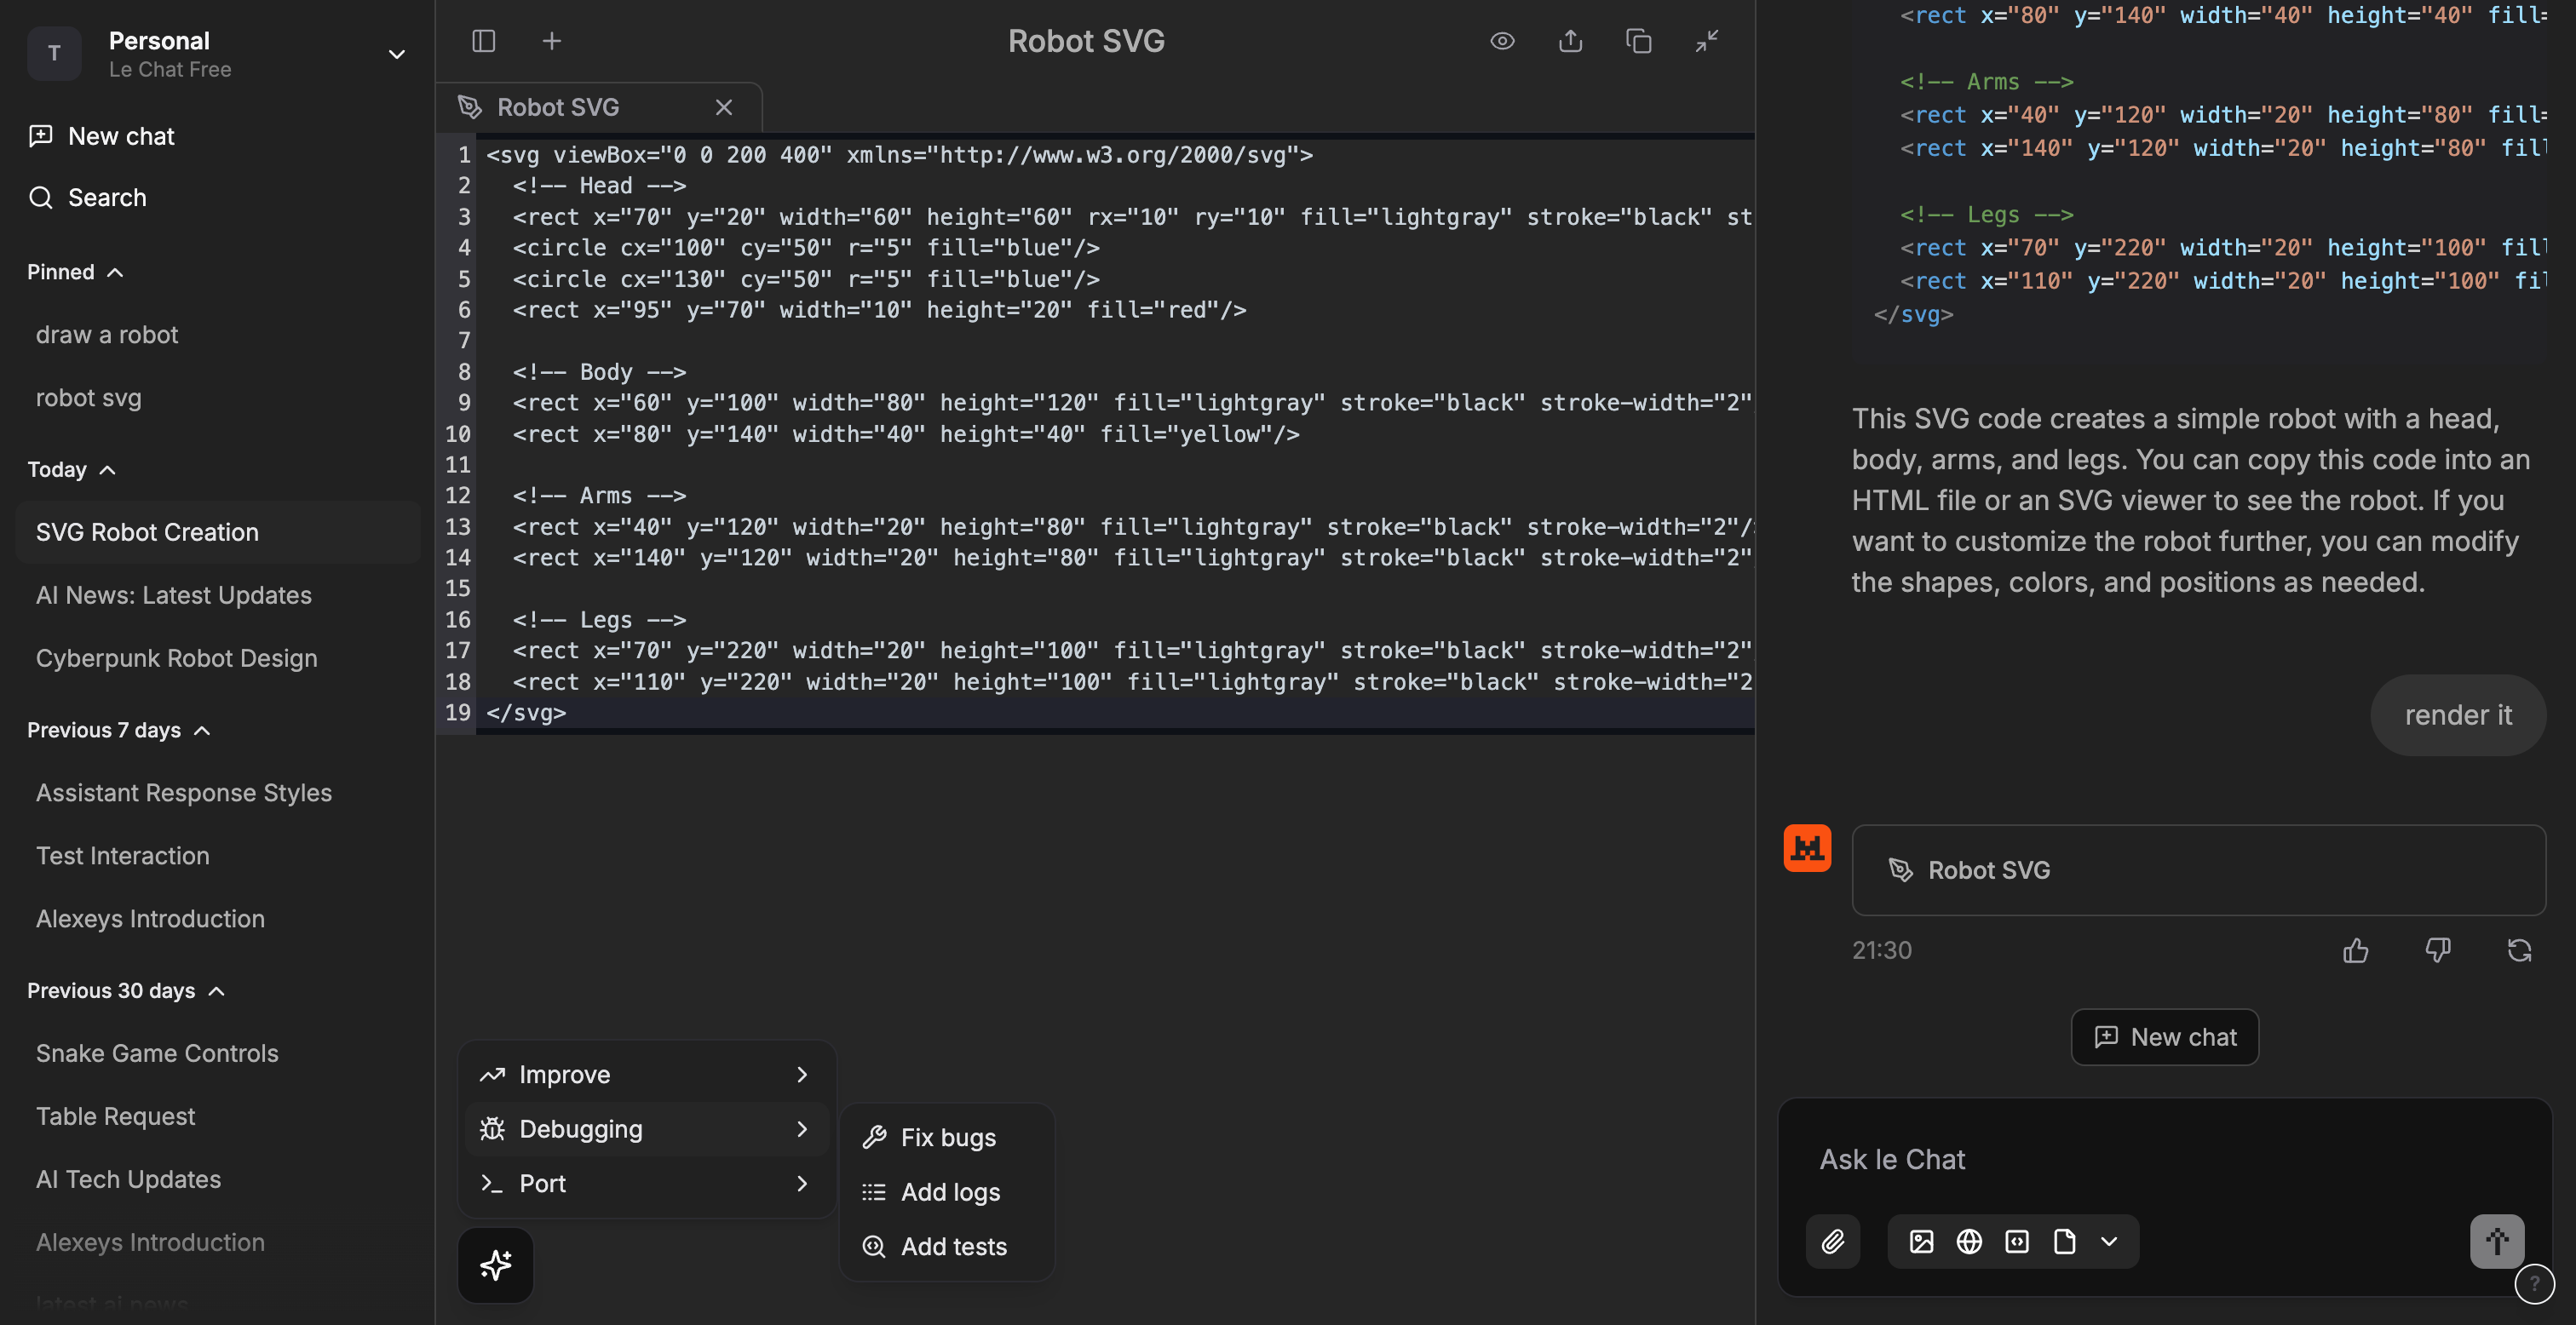Toggle preview mode with the eye icon
The image size is (2576, 1325).
[1502, 41]
